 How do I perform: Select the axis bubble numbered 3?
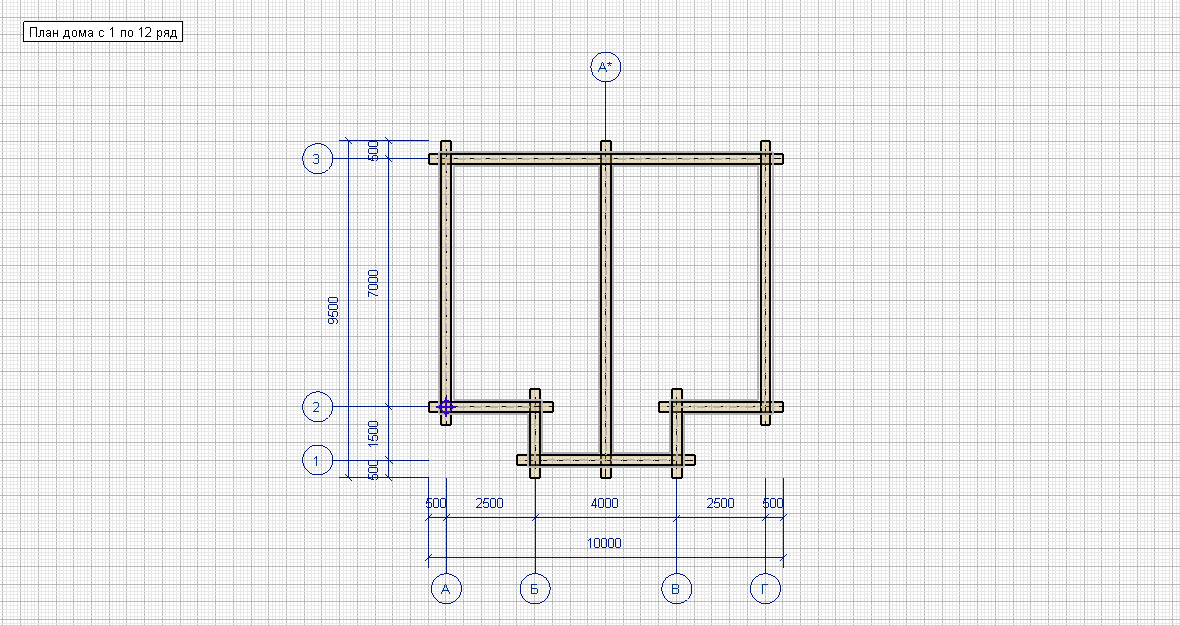point(317,158)
